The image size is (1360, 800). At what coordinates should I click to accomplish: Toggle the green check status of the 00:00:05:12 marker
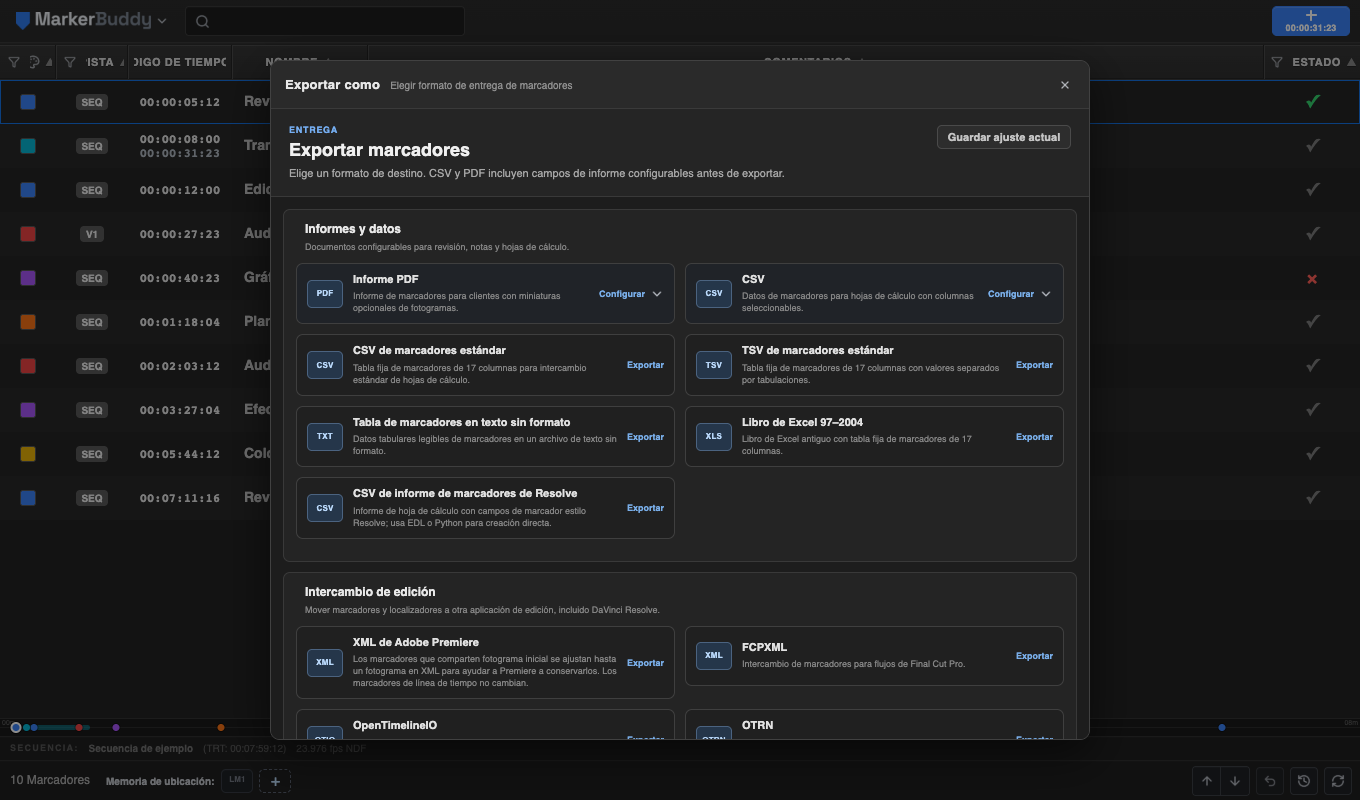coord(1313,101)
